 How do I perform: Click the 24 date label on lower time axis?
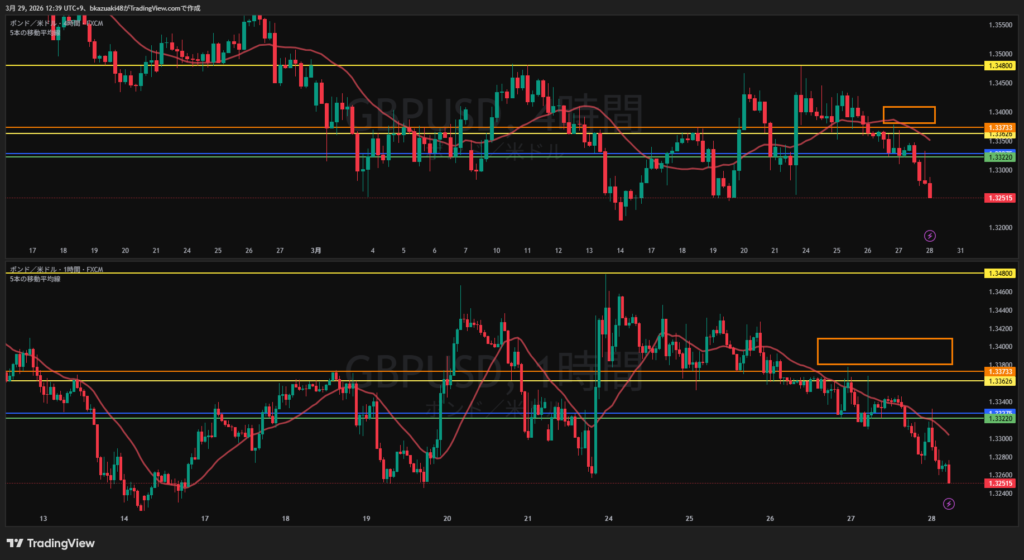[x=608, y=519]
